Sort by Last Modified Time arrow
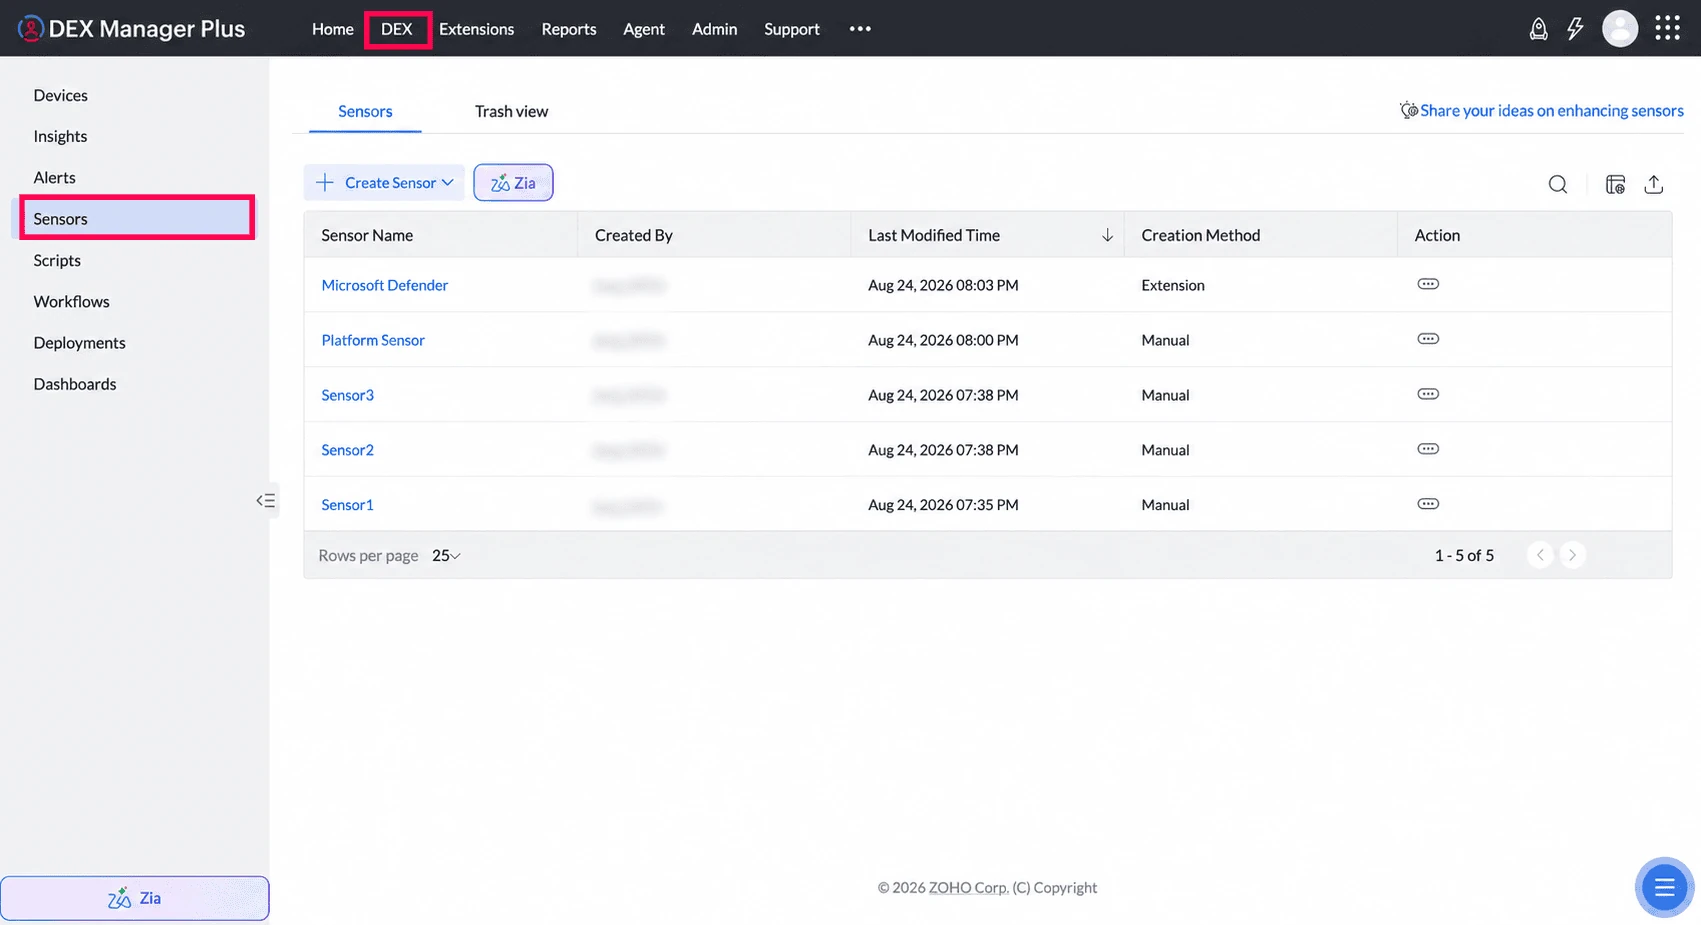Screen dimensions: 1701x925 pyautogui.click(x=1107, y=235)
